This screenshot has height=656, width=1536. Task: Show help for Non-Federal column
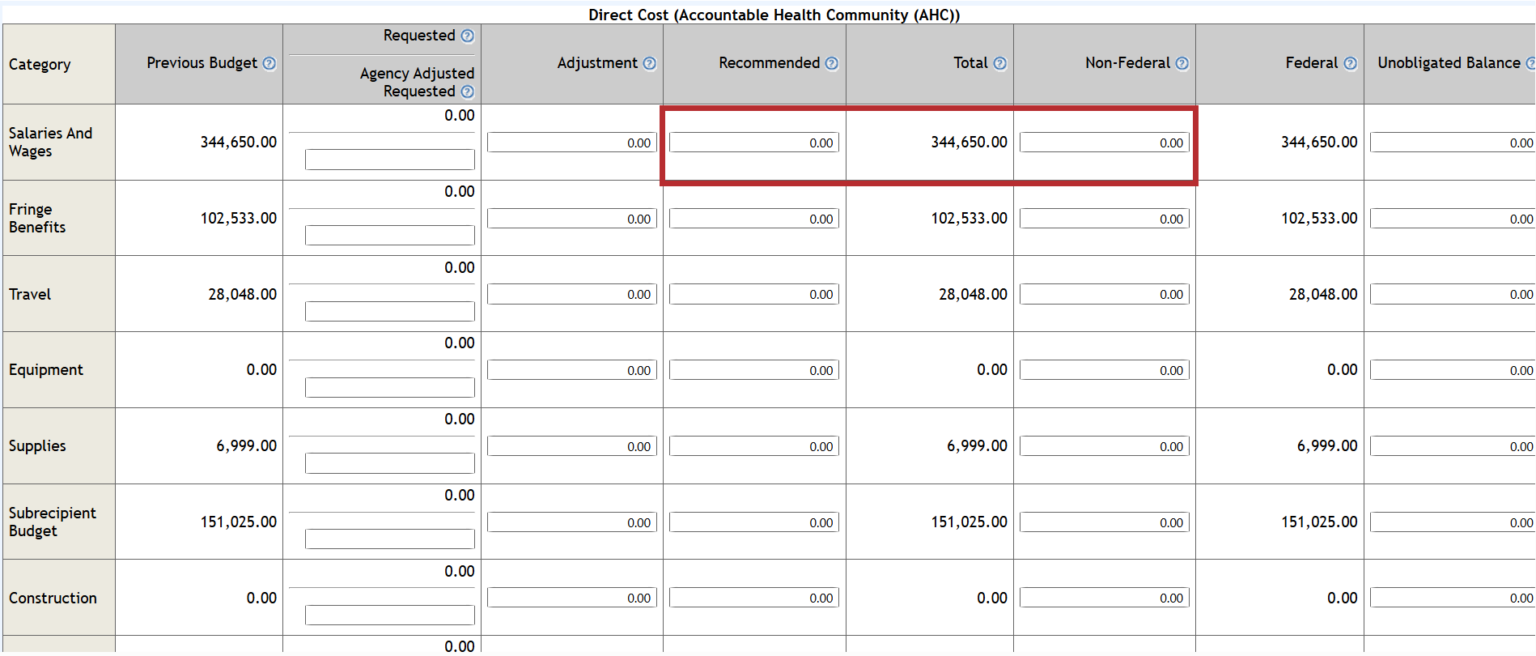(x=1182, y=64)
